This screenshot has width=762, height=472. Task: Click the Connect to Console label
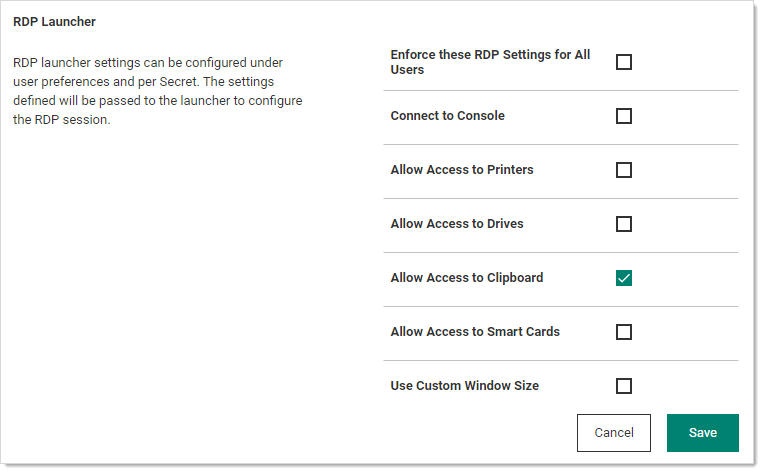tap(447, 116)
